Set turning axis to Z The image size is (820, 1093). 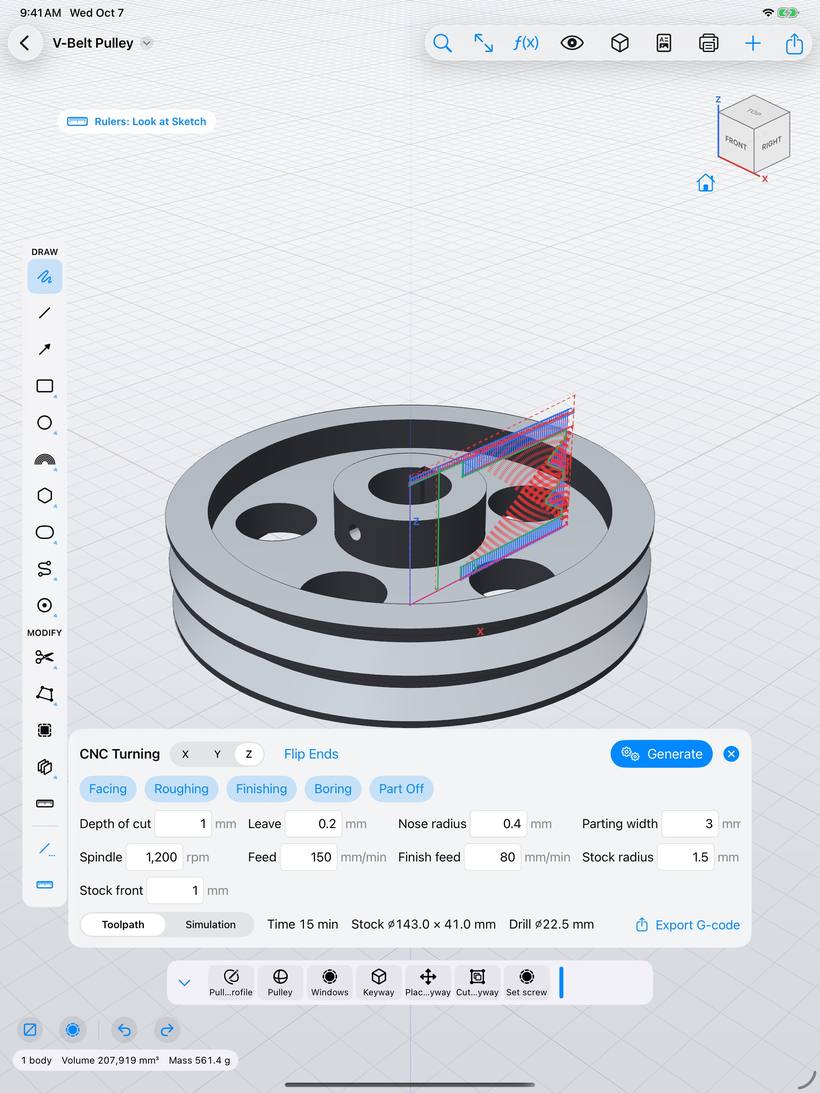pyautogui.click(x=248, y=754)
